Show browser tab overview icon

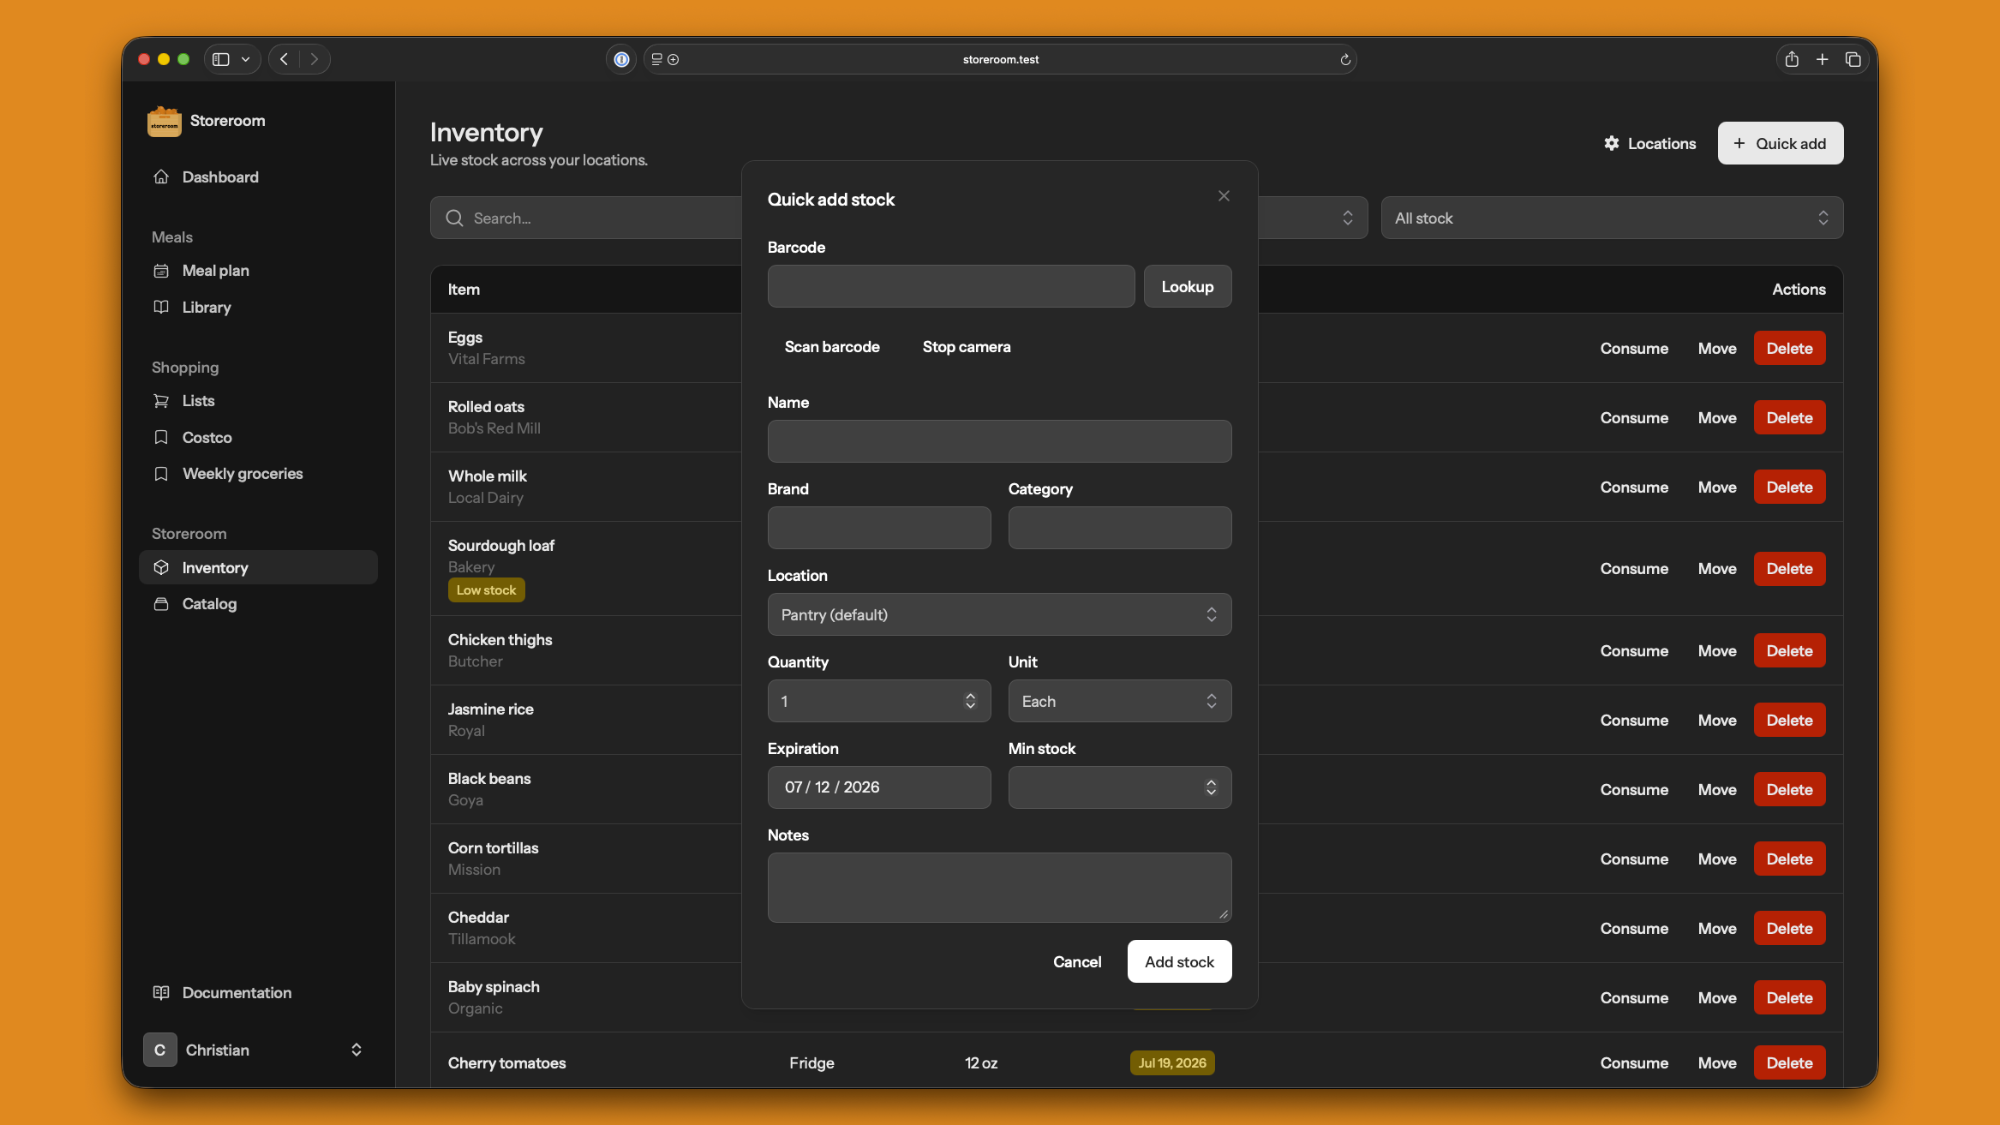1852,60
